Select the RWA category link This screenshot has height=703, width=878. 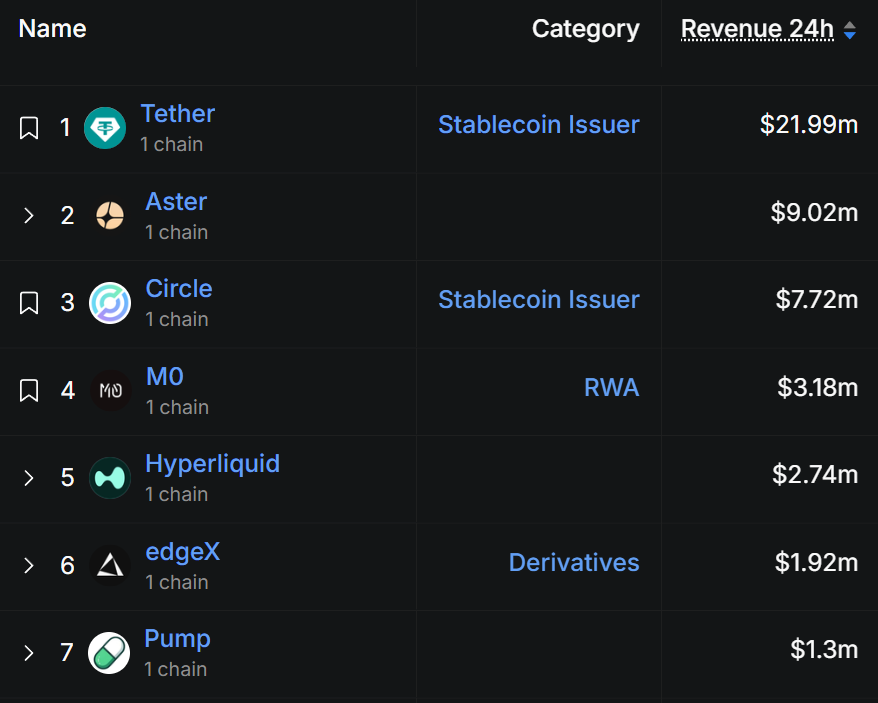611,387
